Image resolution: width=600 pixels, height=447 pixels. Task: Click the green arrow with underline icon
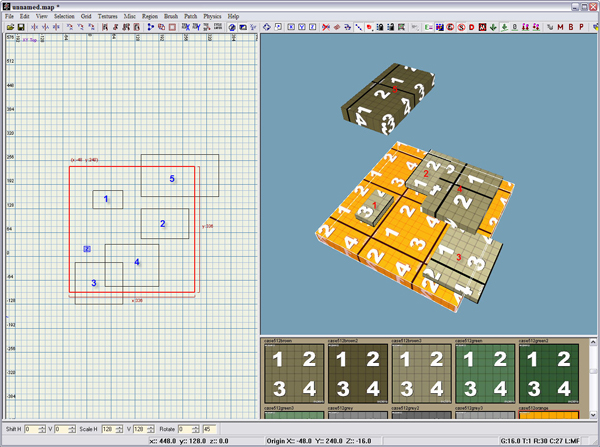click(504, 27)
